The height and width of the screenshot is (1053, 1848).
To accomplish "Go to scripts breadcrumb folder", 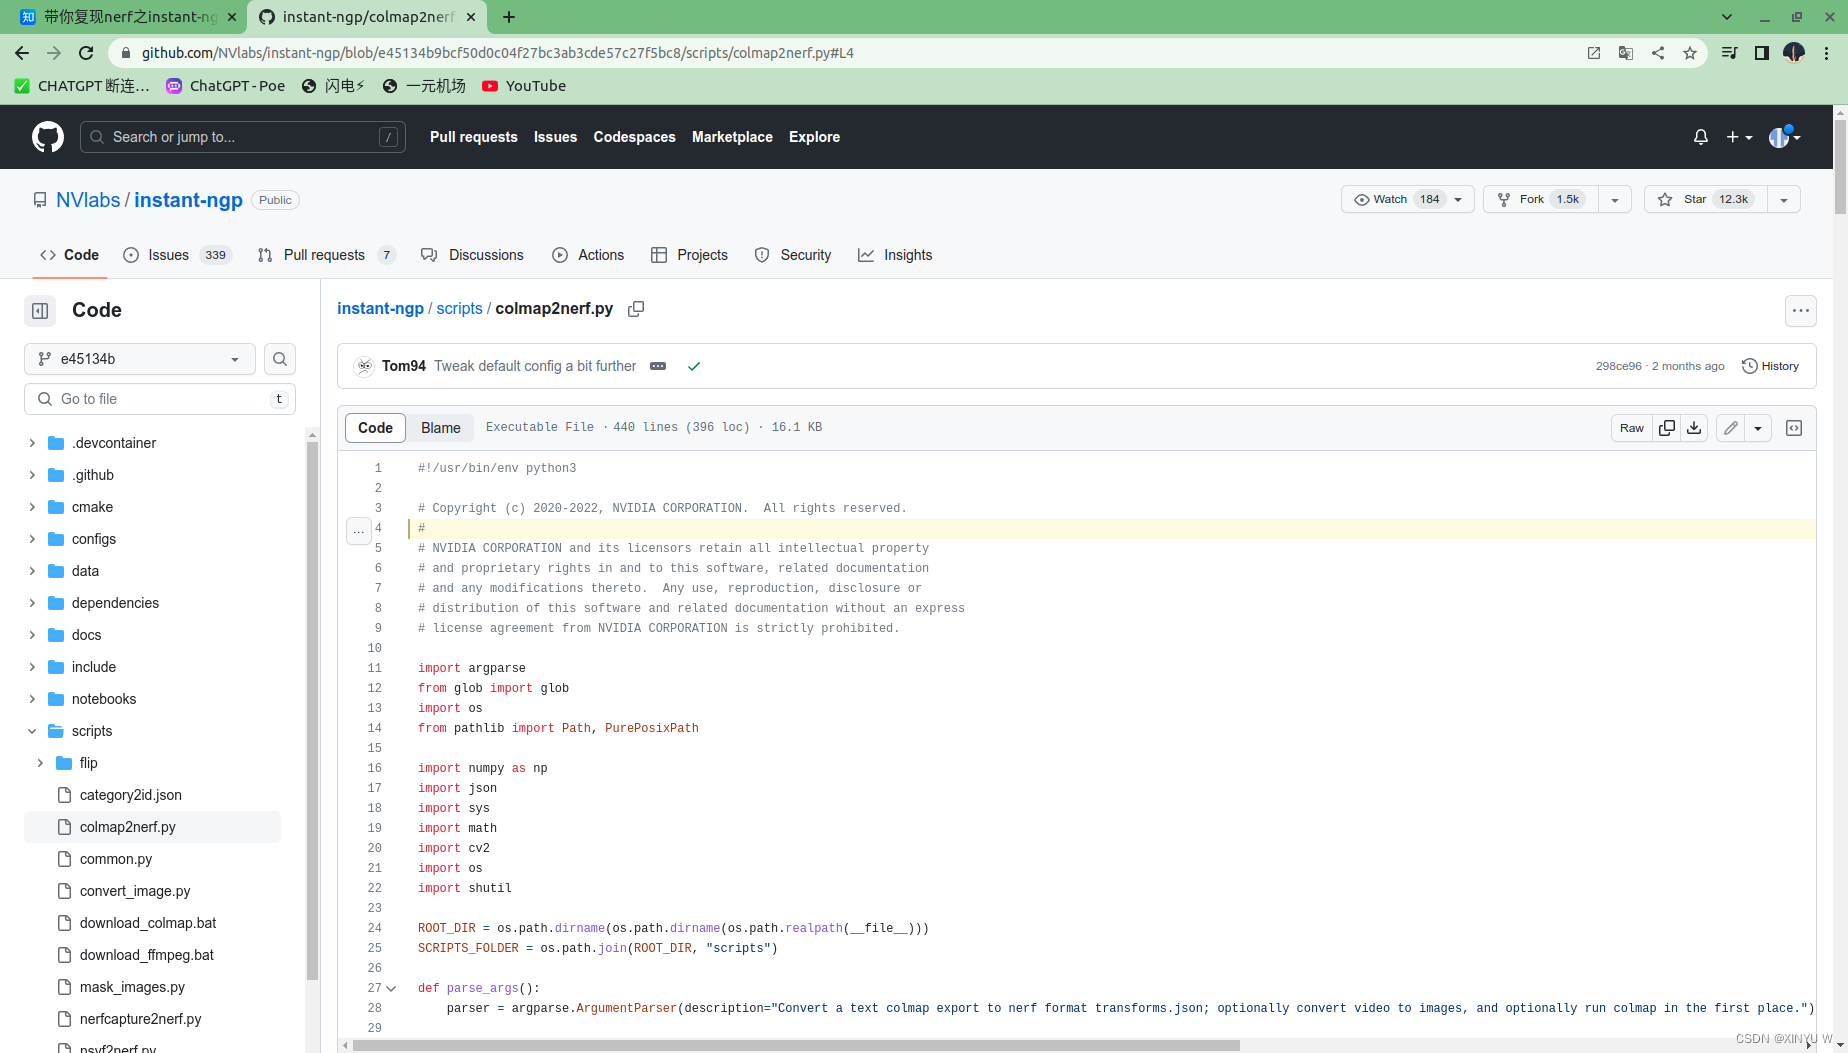I will pos(459,309).
